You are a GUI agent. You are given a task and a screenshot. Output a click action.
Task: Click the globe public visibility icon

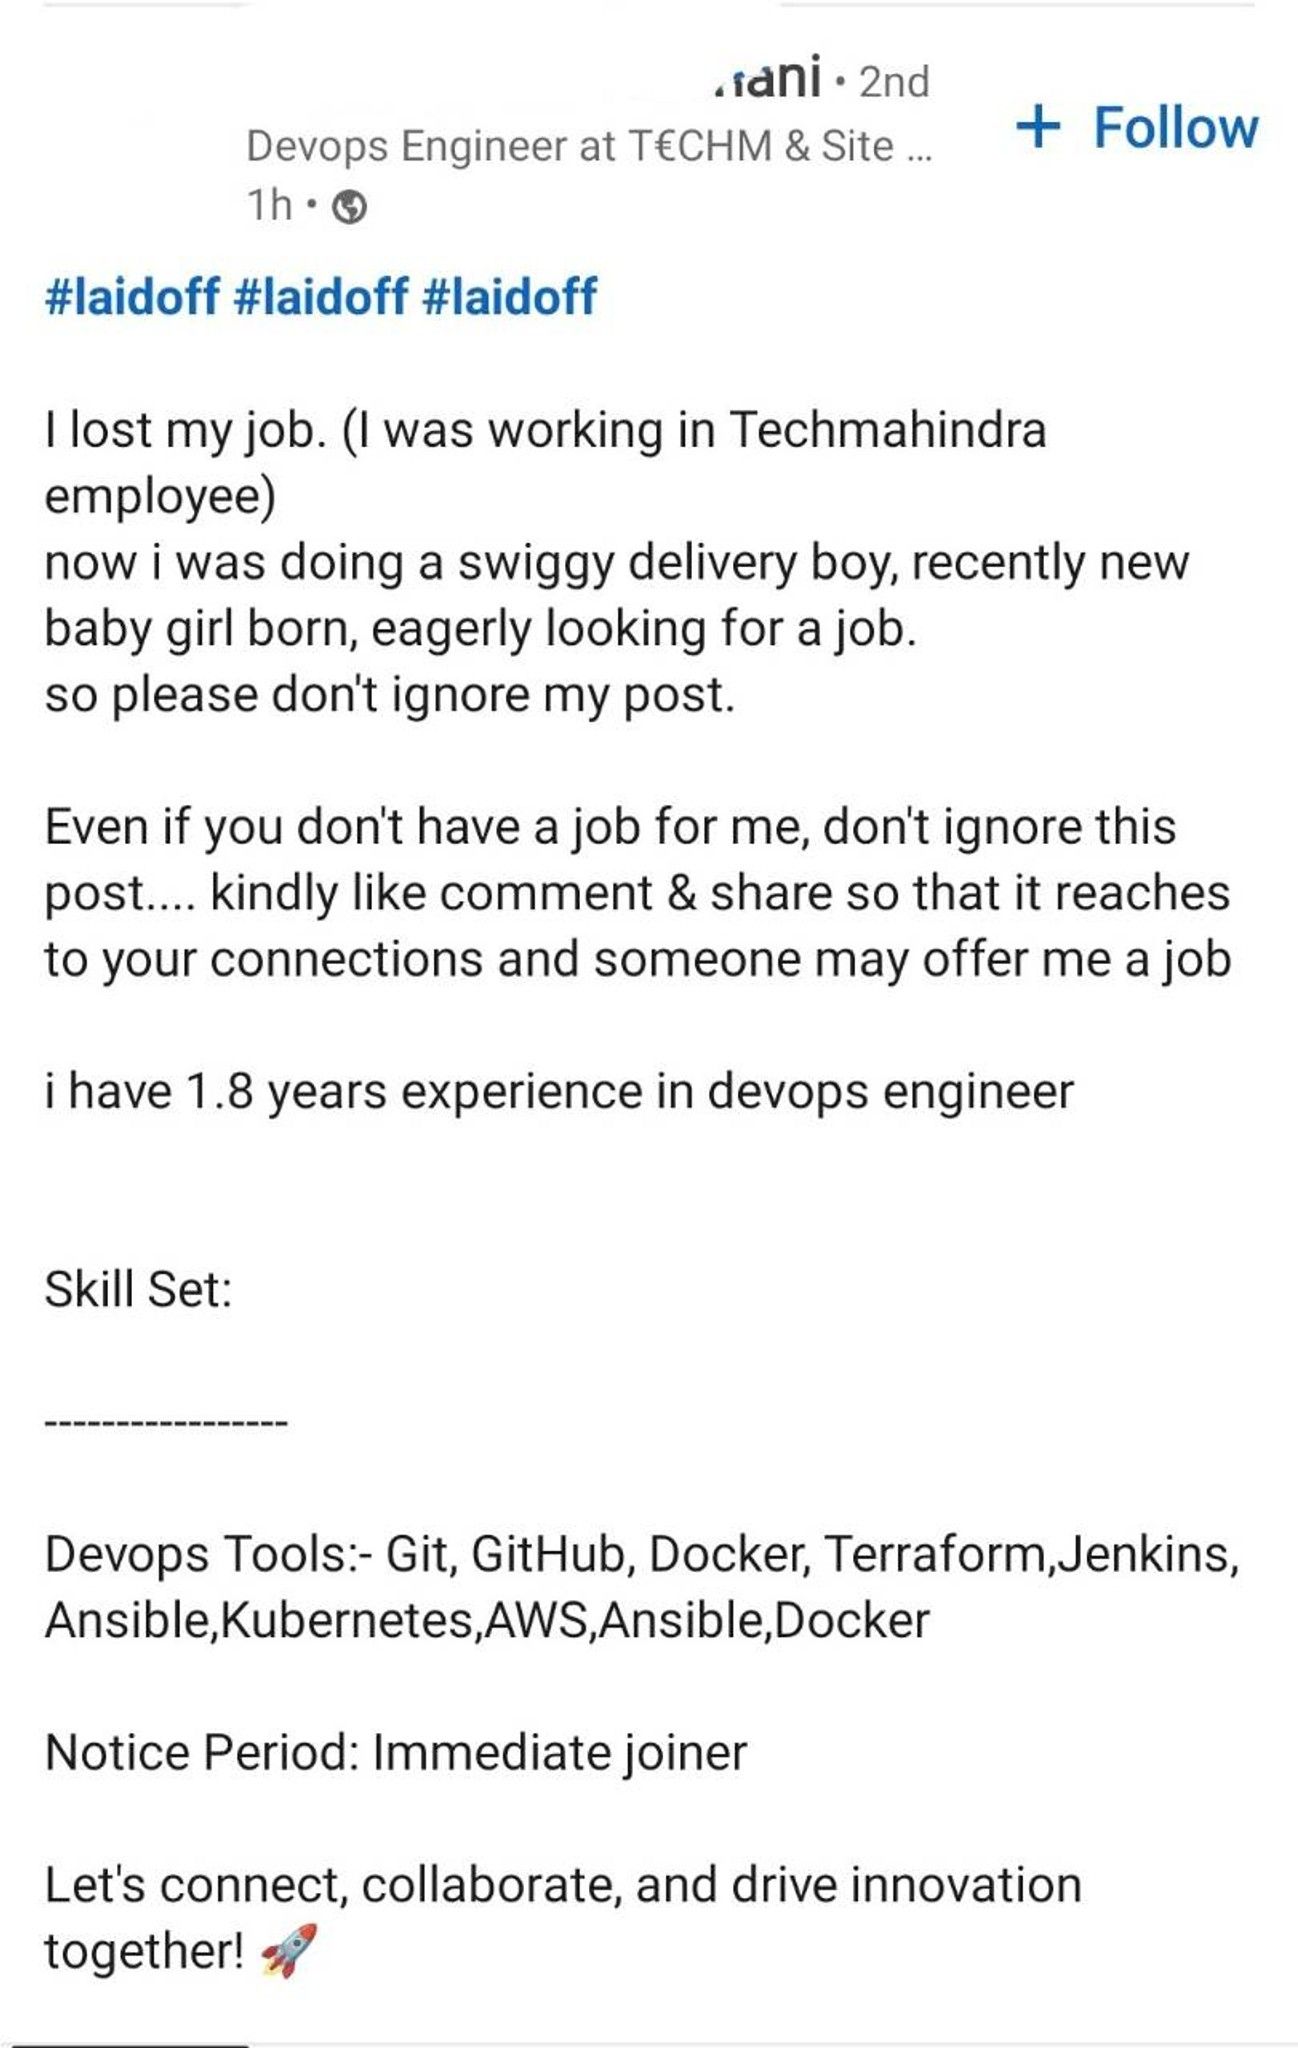[x=349, y=208]
